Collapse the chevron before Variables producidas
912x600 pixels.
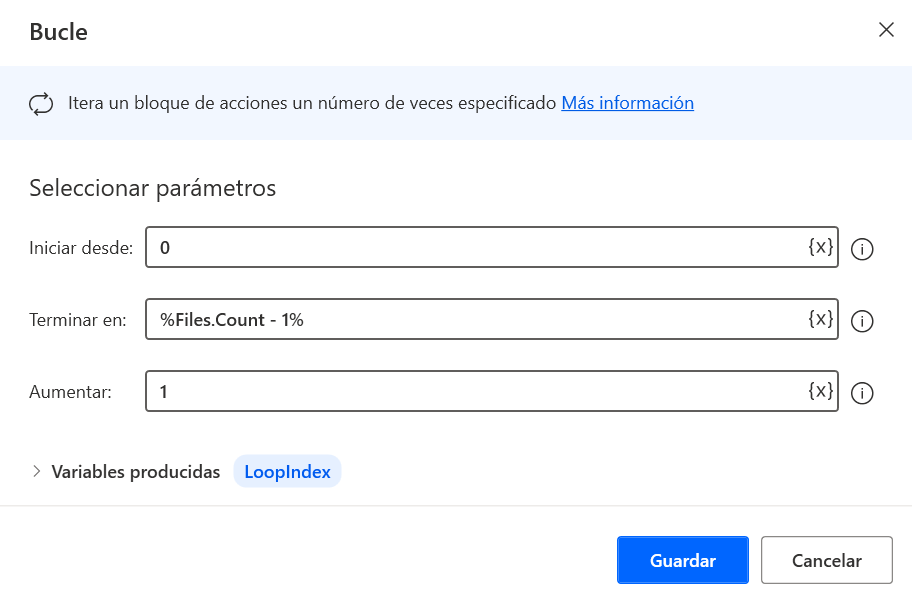coord(38,471)
